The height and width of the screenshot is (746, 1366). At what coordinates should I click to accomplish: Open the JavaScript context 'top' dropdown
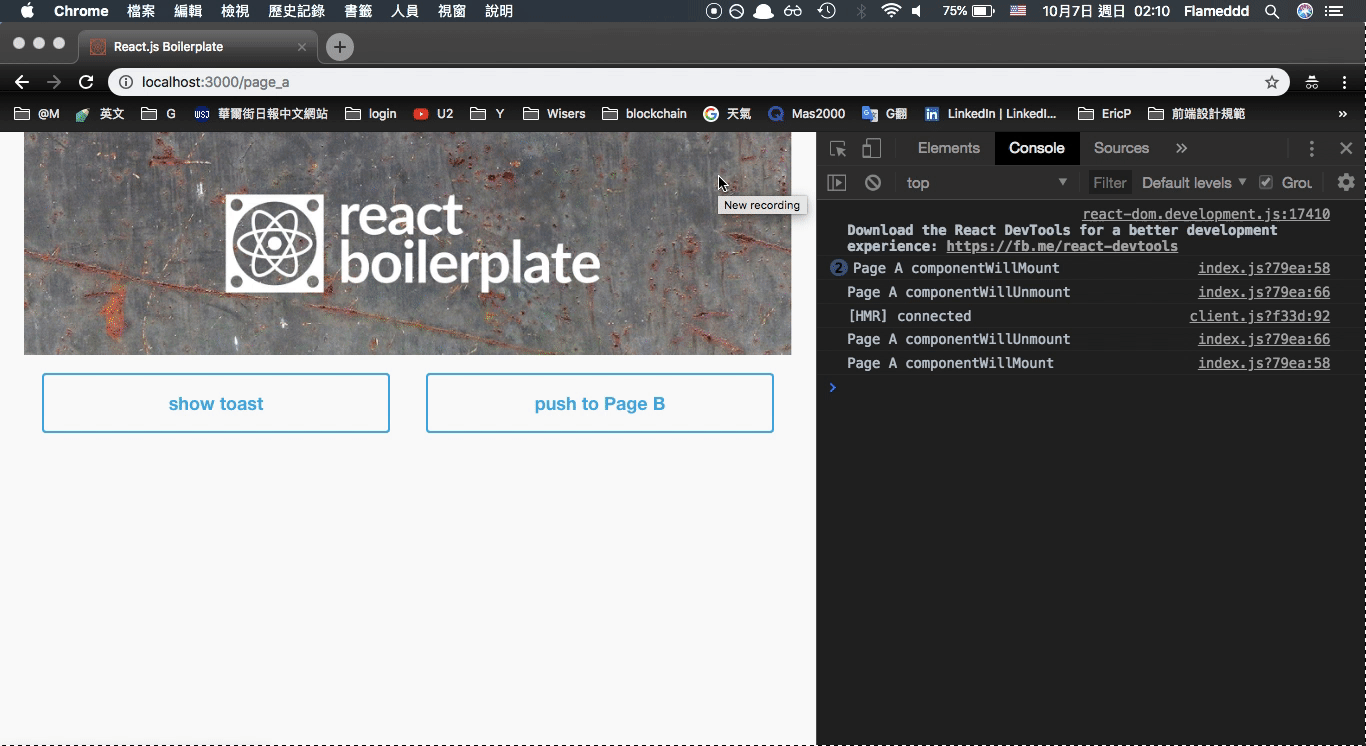986,183
